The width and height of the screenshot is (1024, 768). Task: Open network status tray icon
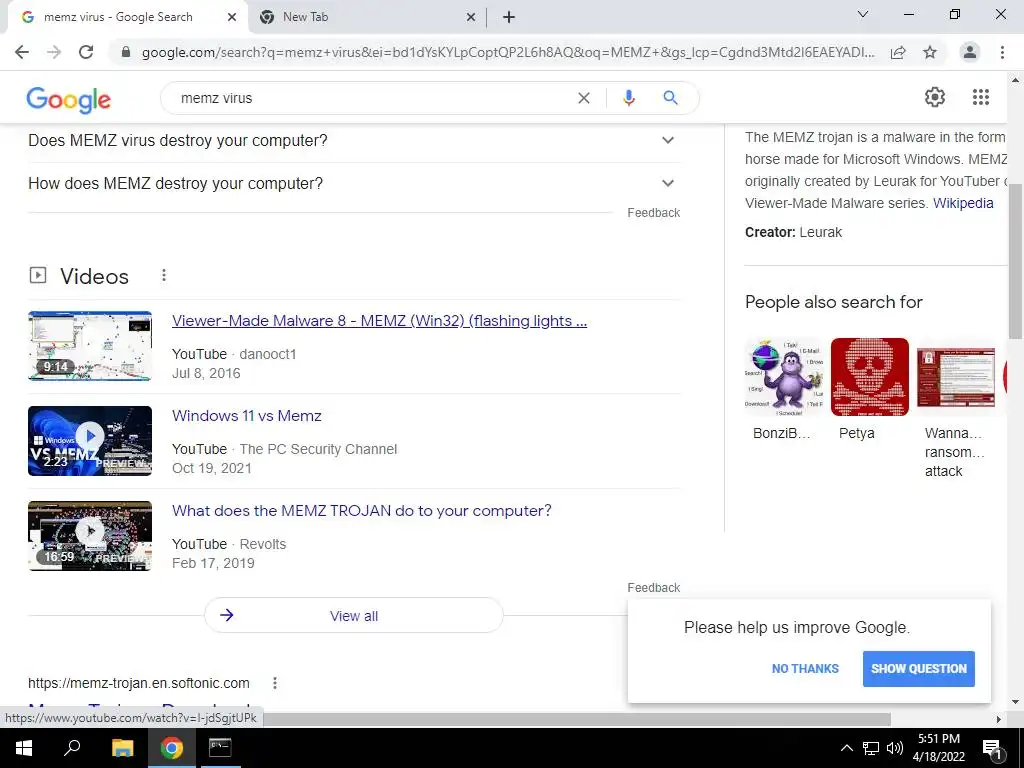click(871, 748)
